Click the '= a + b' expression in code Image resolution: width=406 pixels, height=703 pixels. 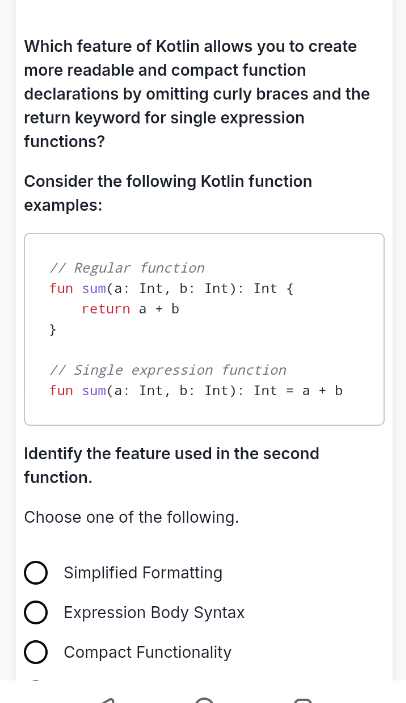[x=314, y=391]
